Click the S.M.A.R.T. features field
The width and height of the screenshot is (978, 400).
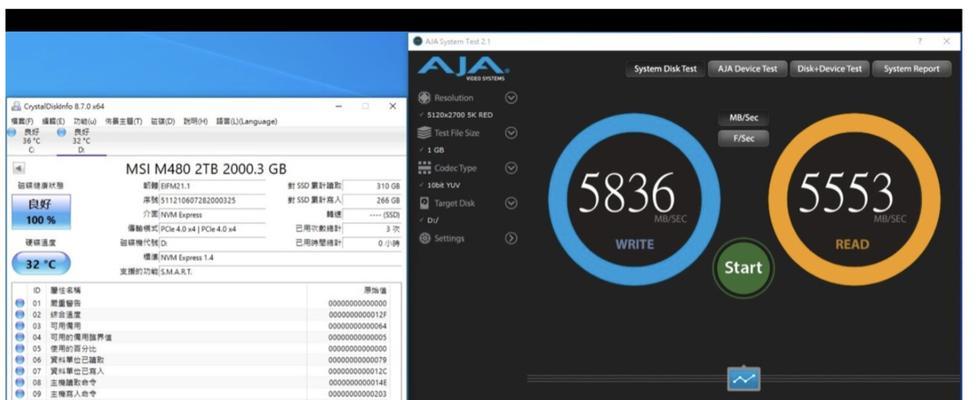coord(280,272)
